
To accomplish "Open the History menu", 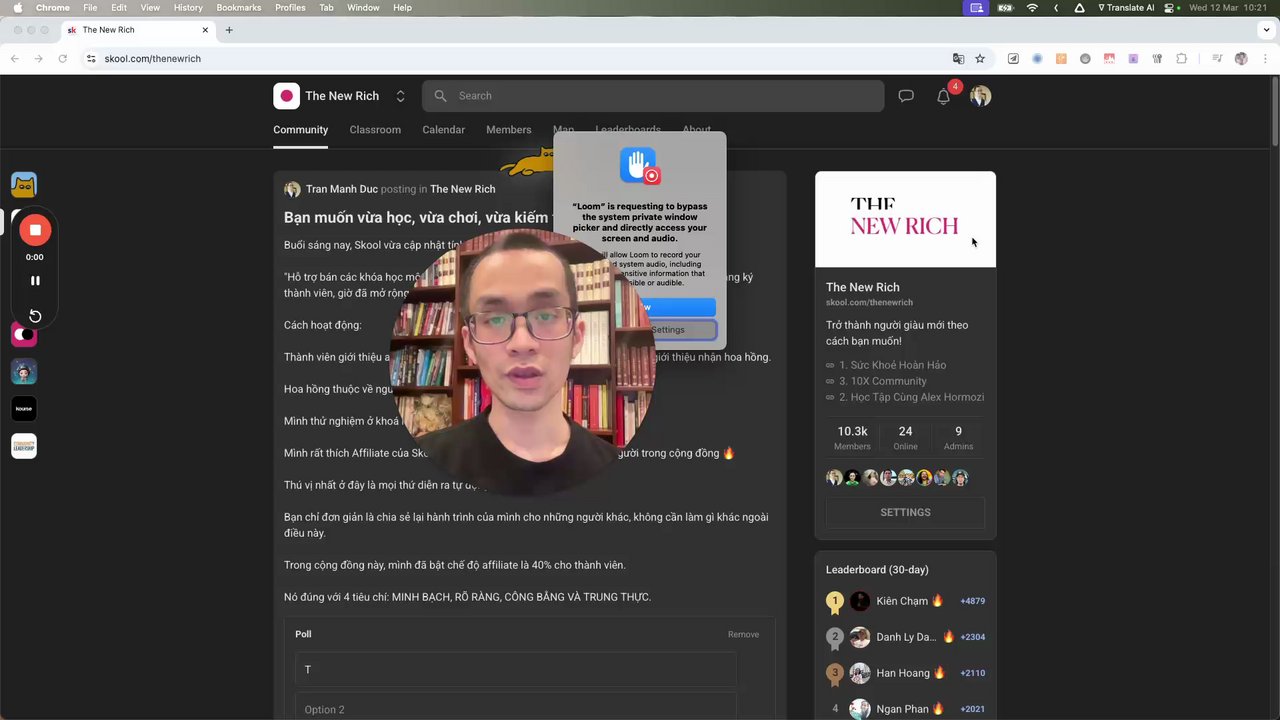I will (188, 7).
